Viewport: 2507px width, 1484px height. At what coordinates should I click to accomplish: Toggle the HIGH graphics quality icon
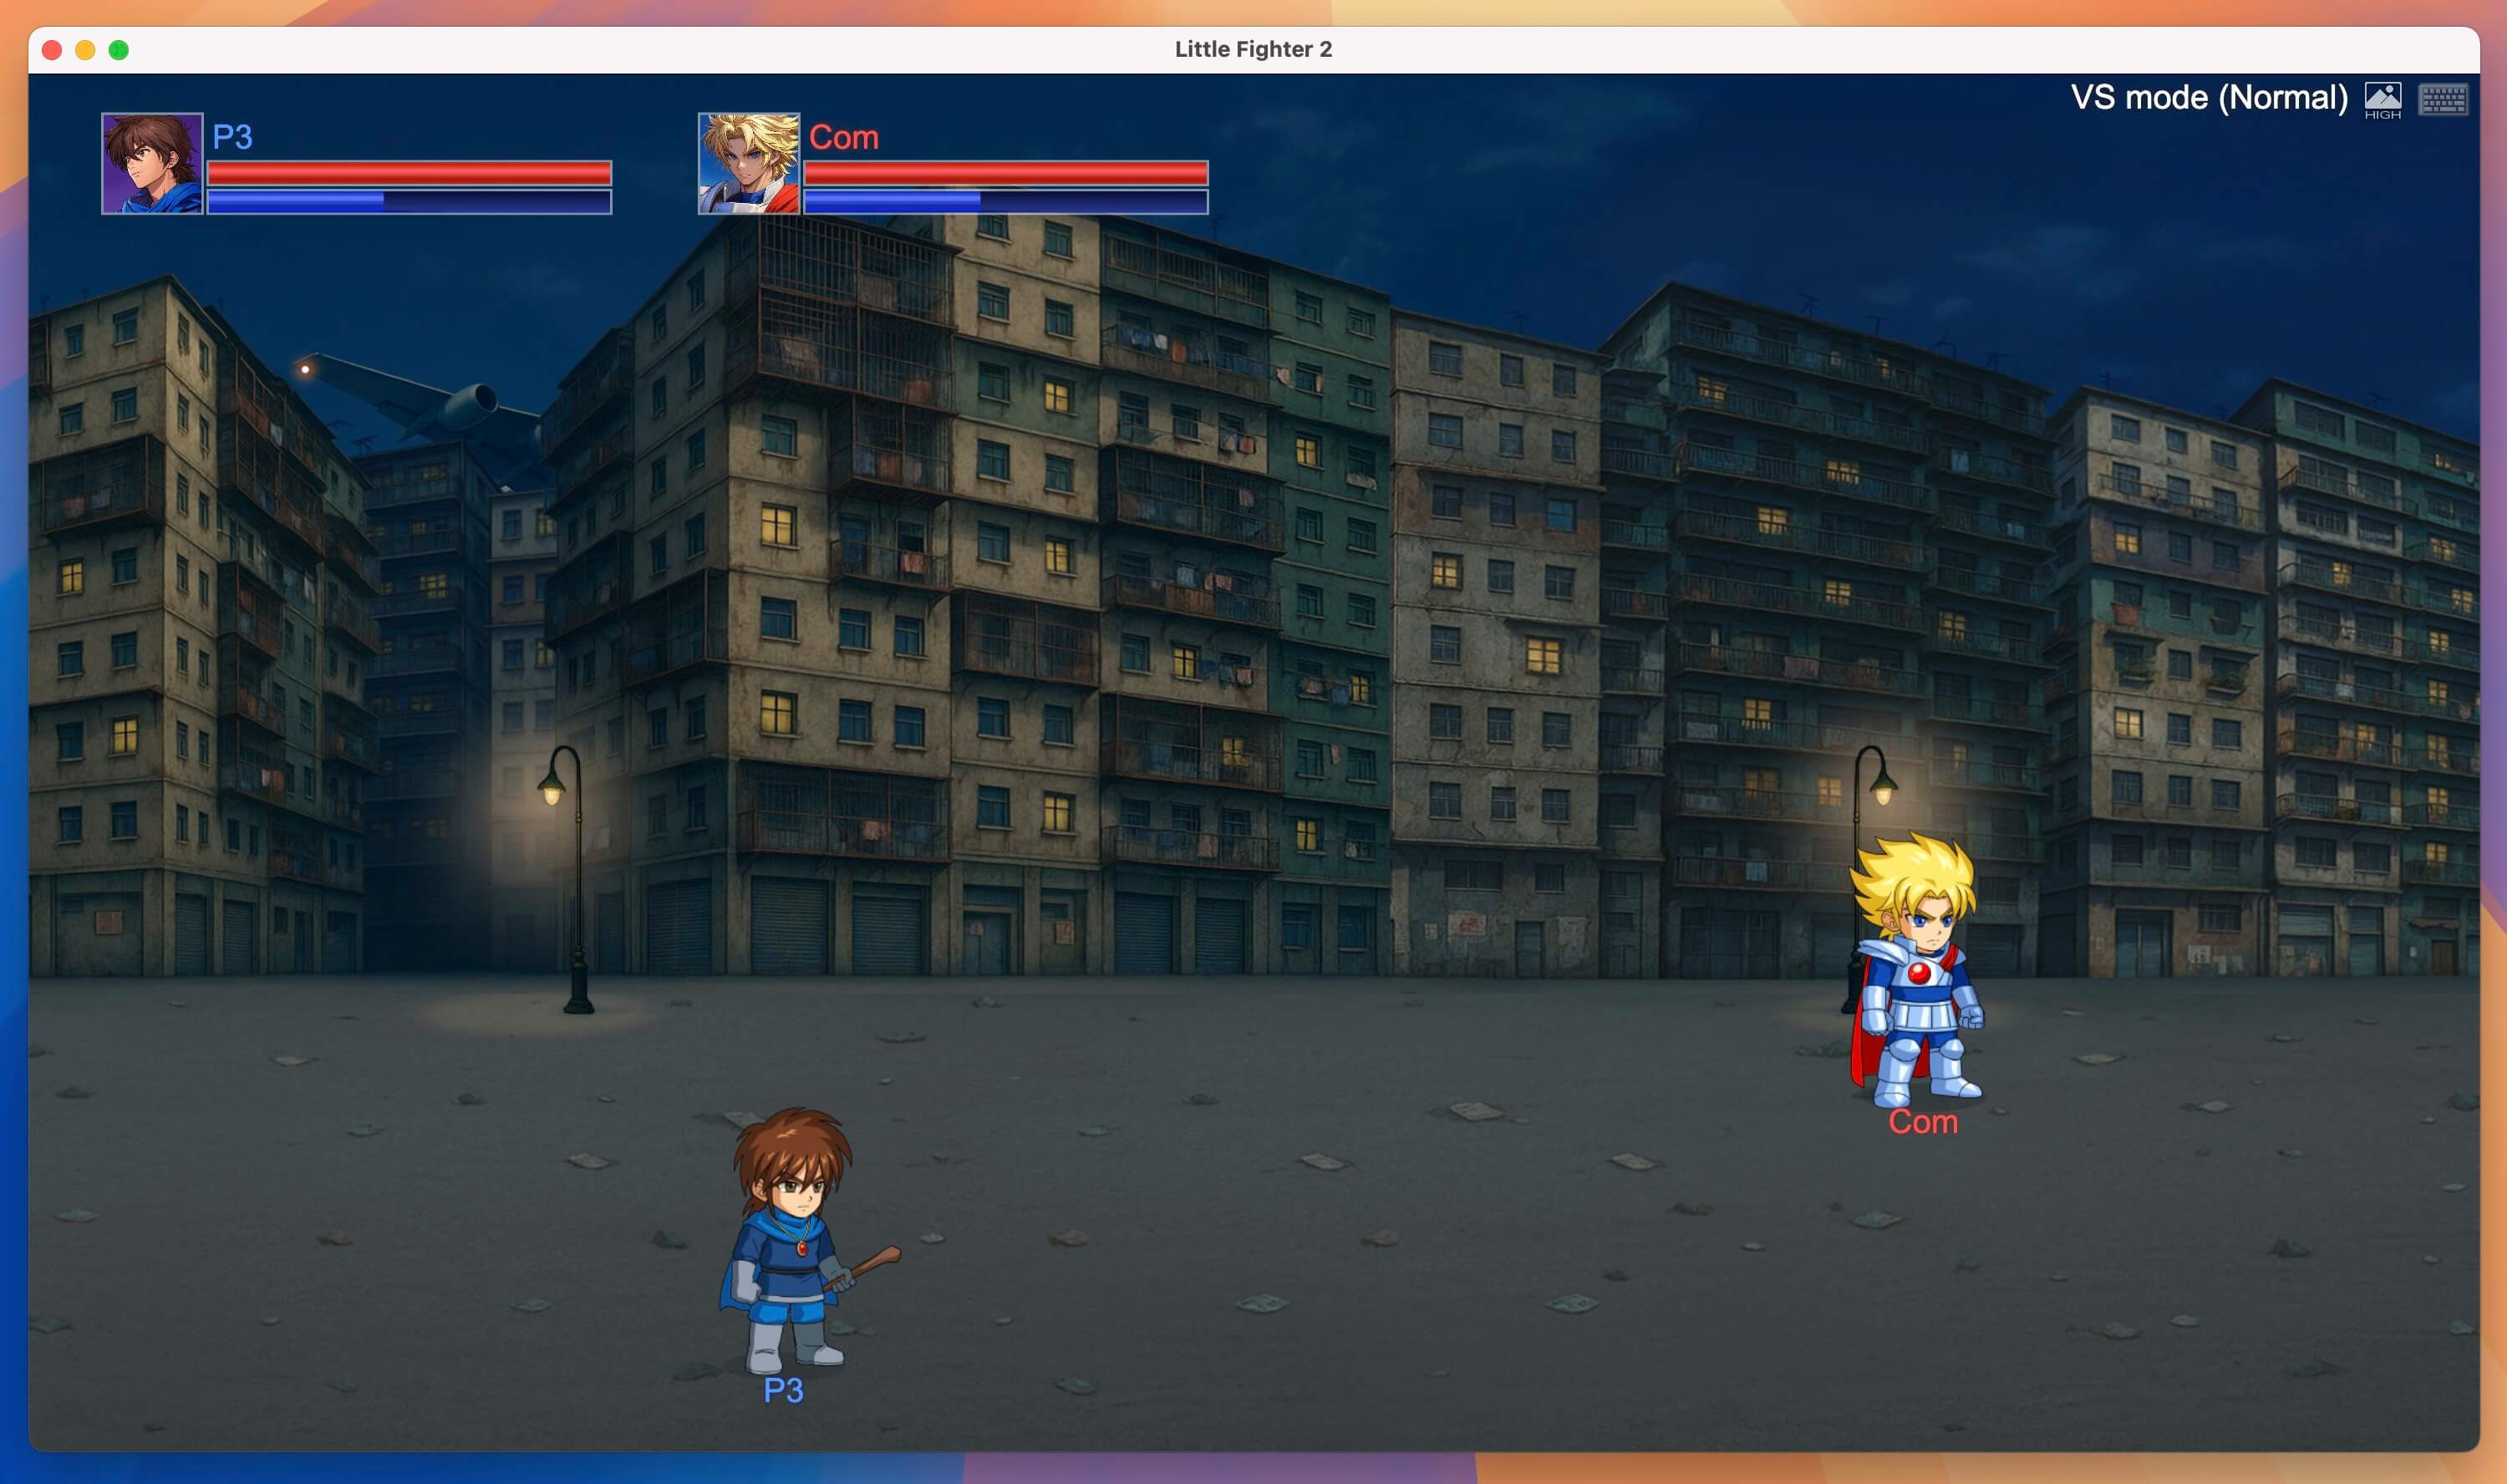(x=2382, y=100)
